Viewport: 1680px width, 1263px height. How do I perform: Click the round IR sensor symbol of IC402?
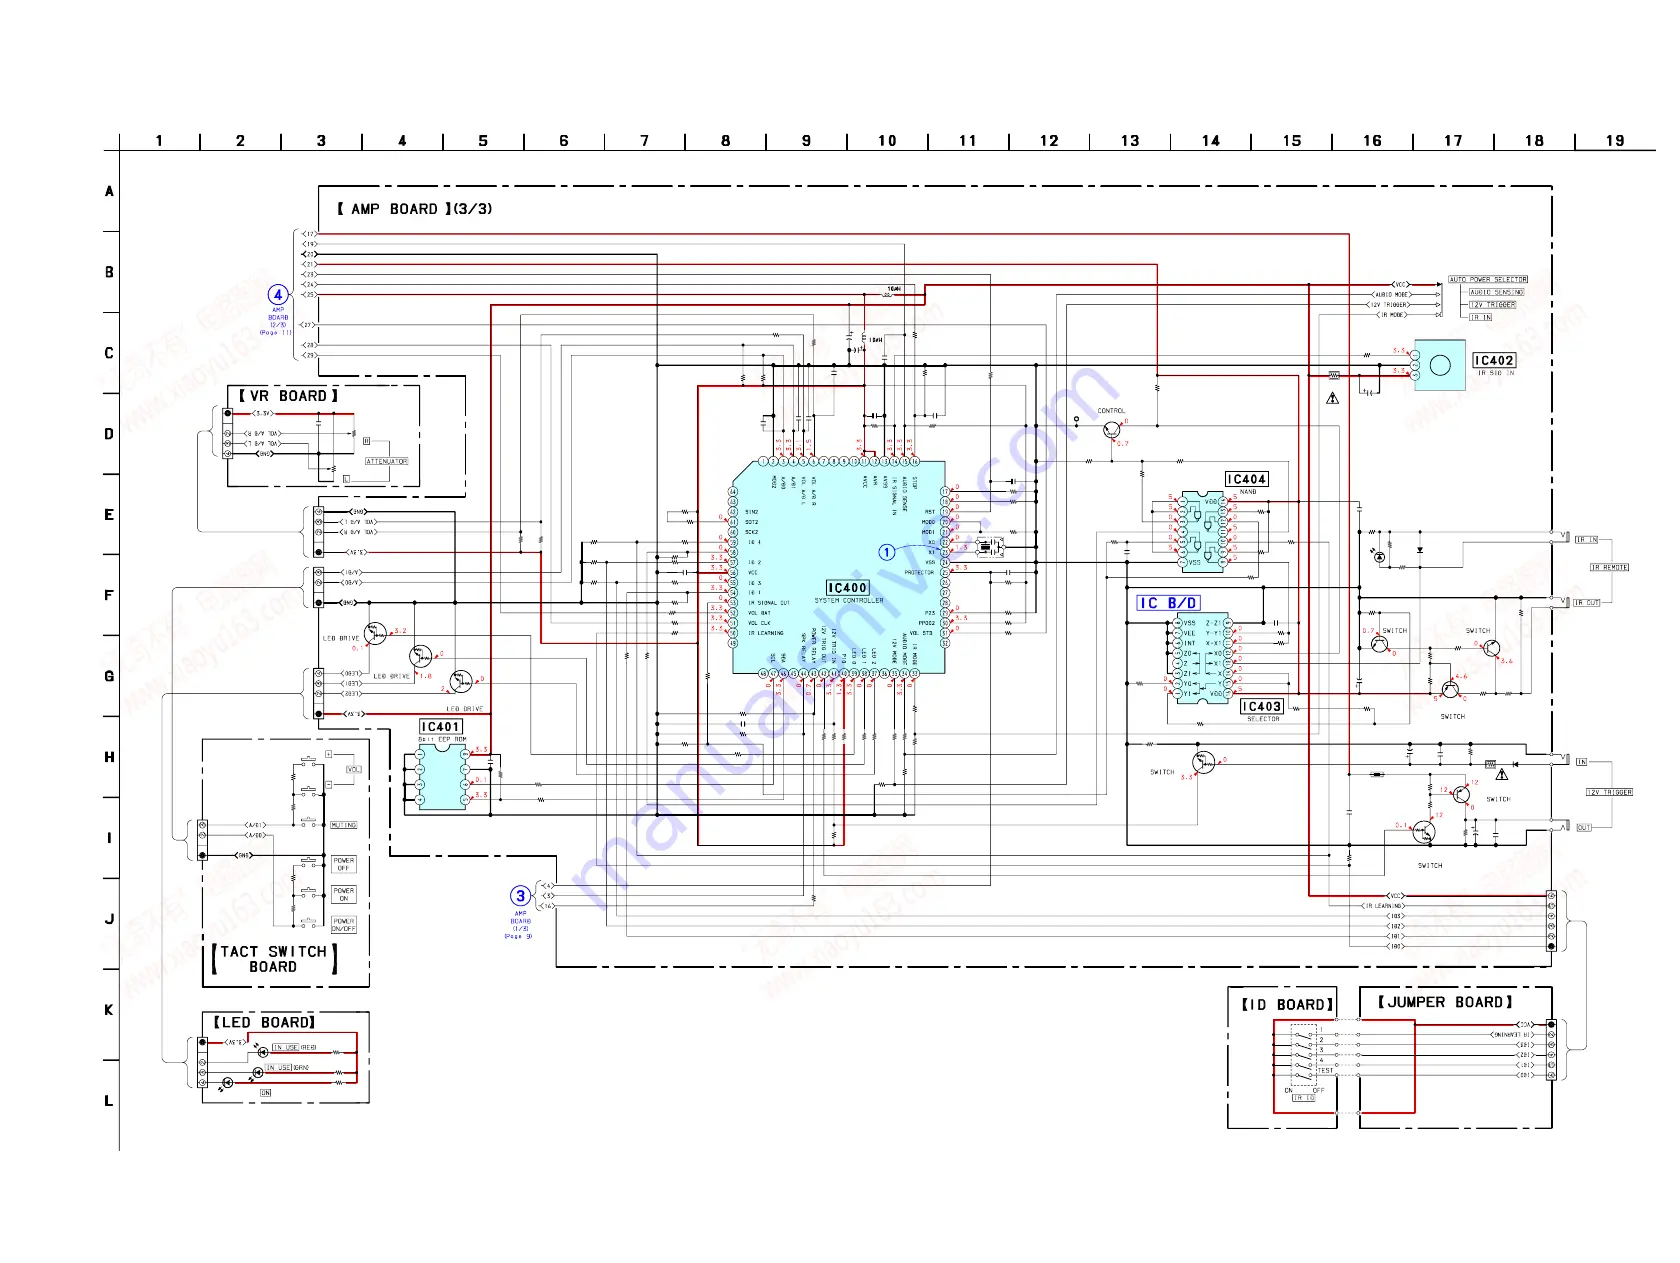coord(1440,365)
